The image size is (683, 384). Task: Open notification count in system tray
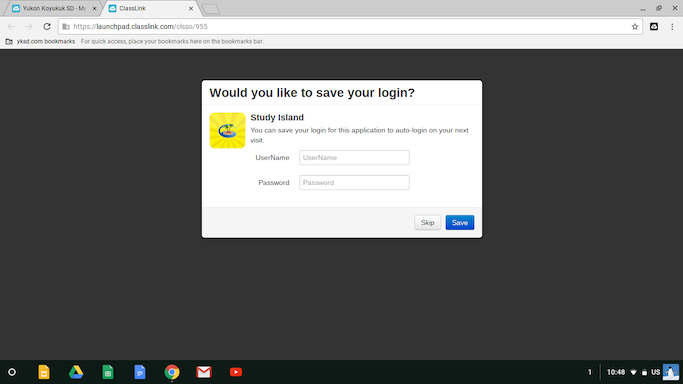click(x=590, y=372)
